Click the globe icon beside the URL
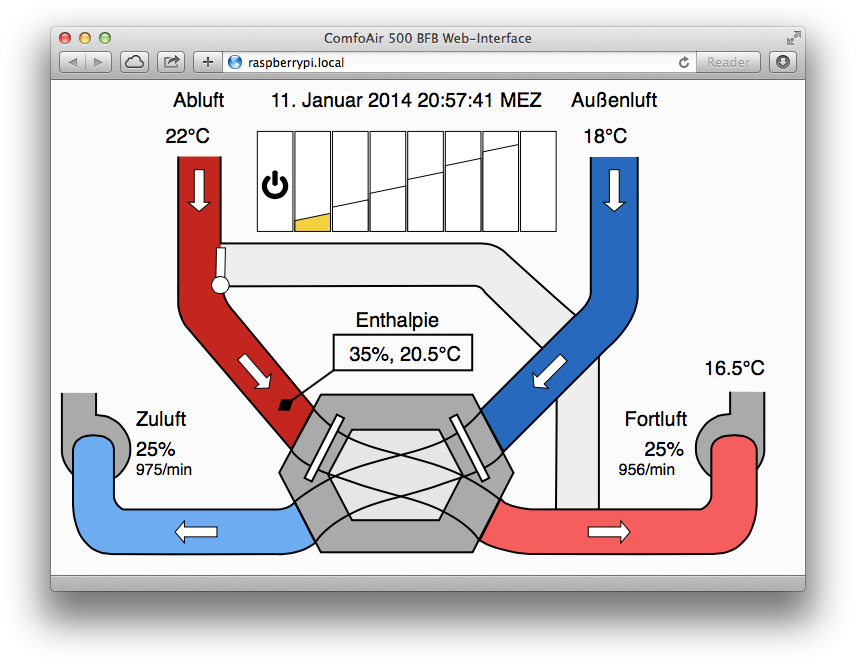Viewport: 860px width, 670px height. point(235,63)
